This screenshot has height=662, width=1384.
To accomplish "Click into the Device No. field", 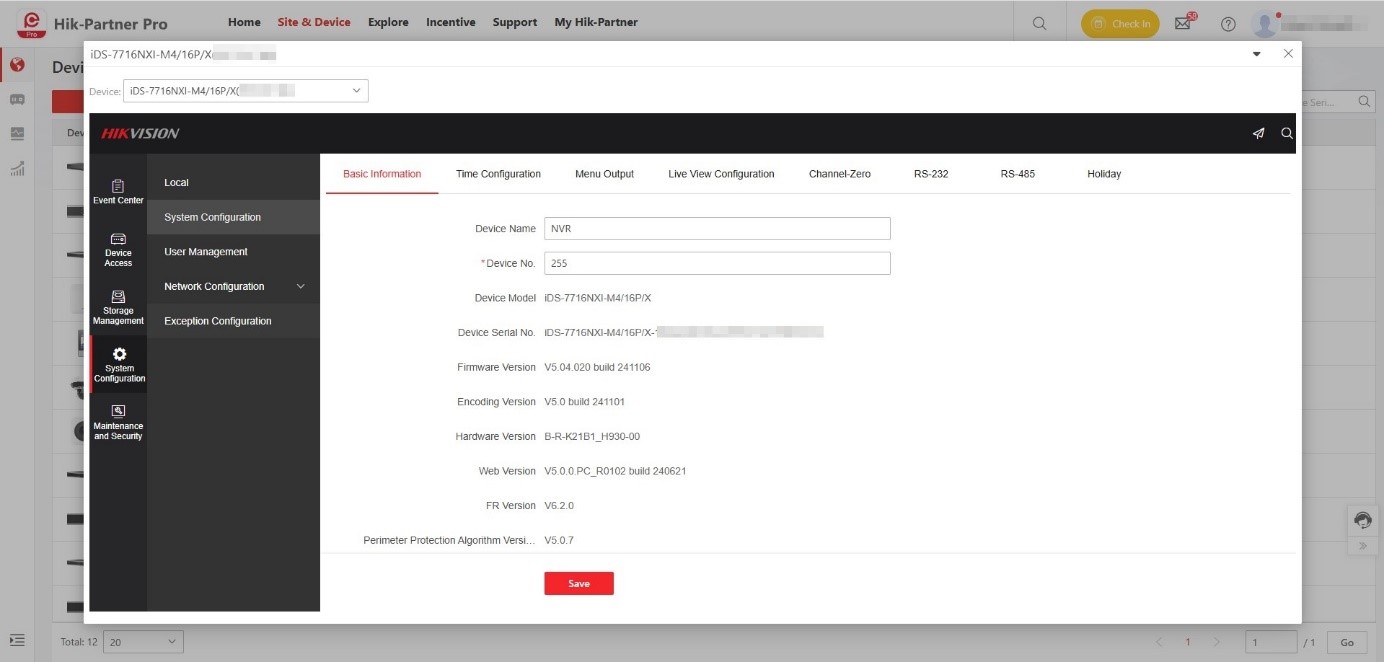I will (716, 263).
